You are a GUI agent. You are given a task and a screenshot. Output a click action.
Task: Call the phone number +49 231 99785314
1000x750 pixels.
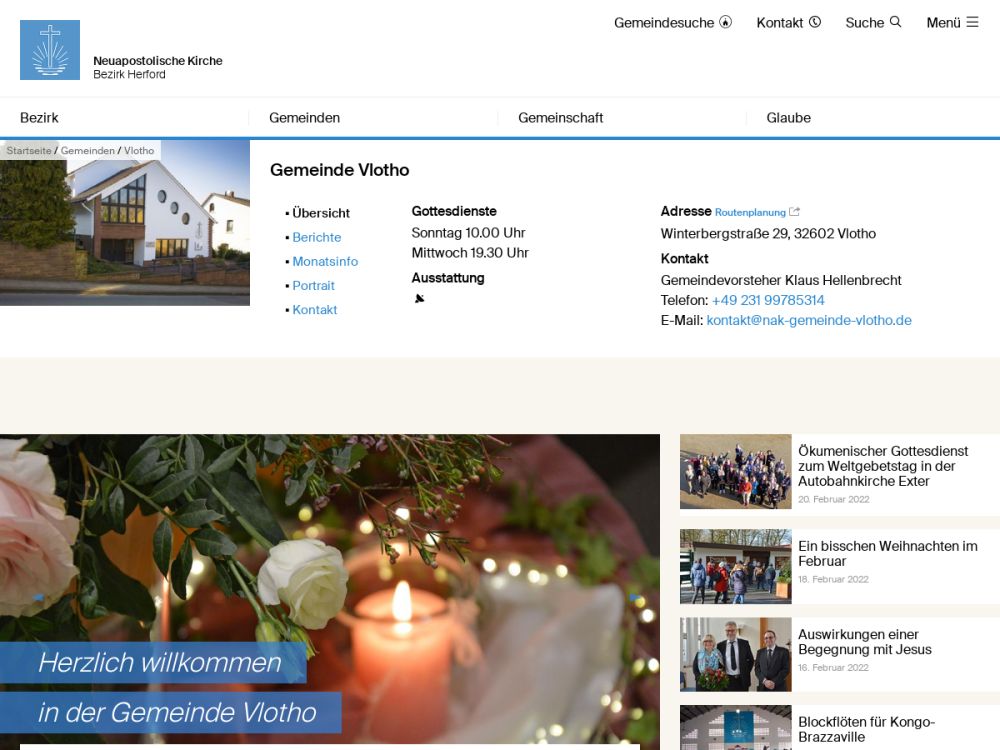768,301
